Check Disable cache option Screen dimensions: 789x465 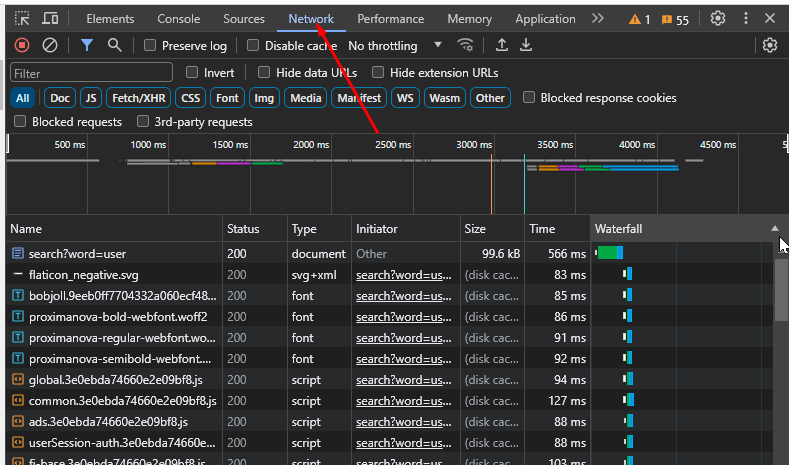tap(253, 45)
